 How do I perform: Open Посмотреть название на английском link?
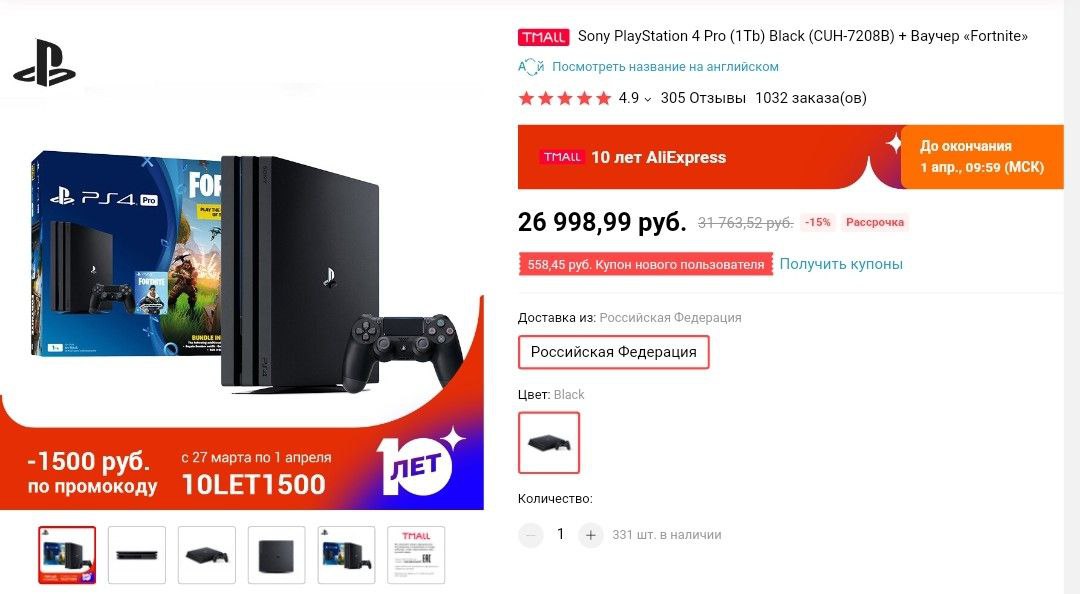pos(665,67)
